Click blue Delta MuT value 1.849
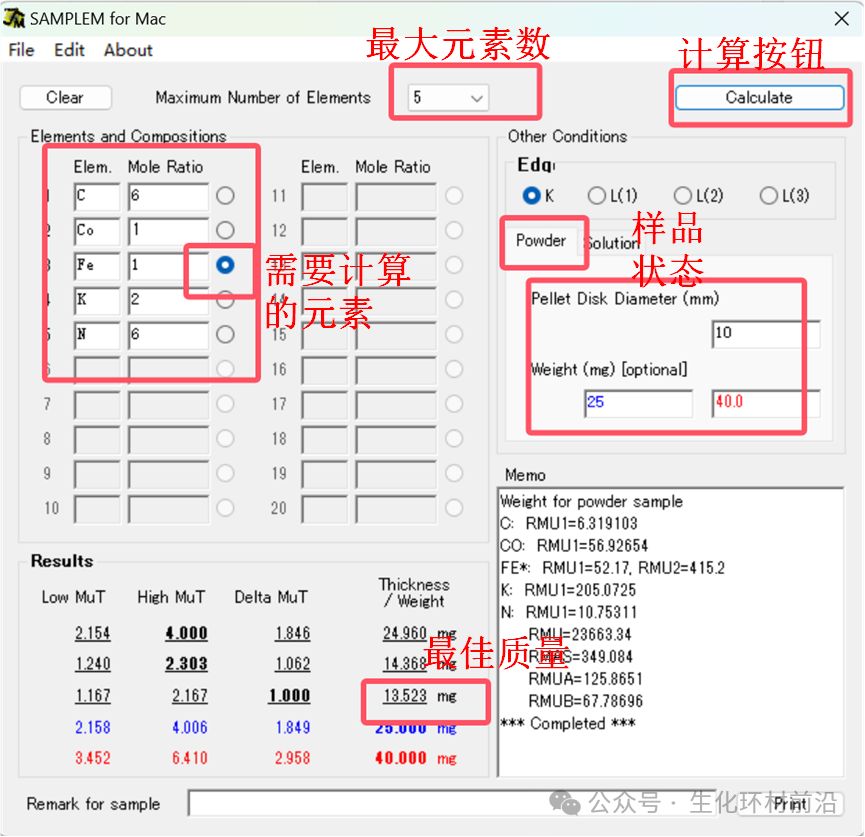The image size is (865, 837). tap(292, 727)
